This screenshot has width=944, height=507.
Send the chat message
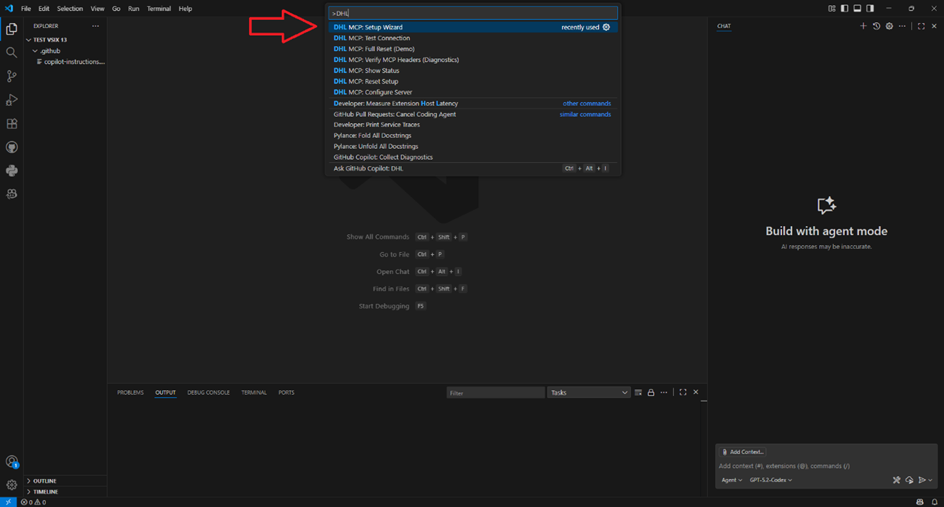click(922, 480)
